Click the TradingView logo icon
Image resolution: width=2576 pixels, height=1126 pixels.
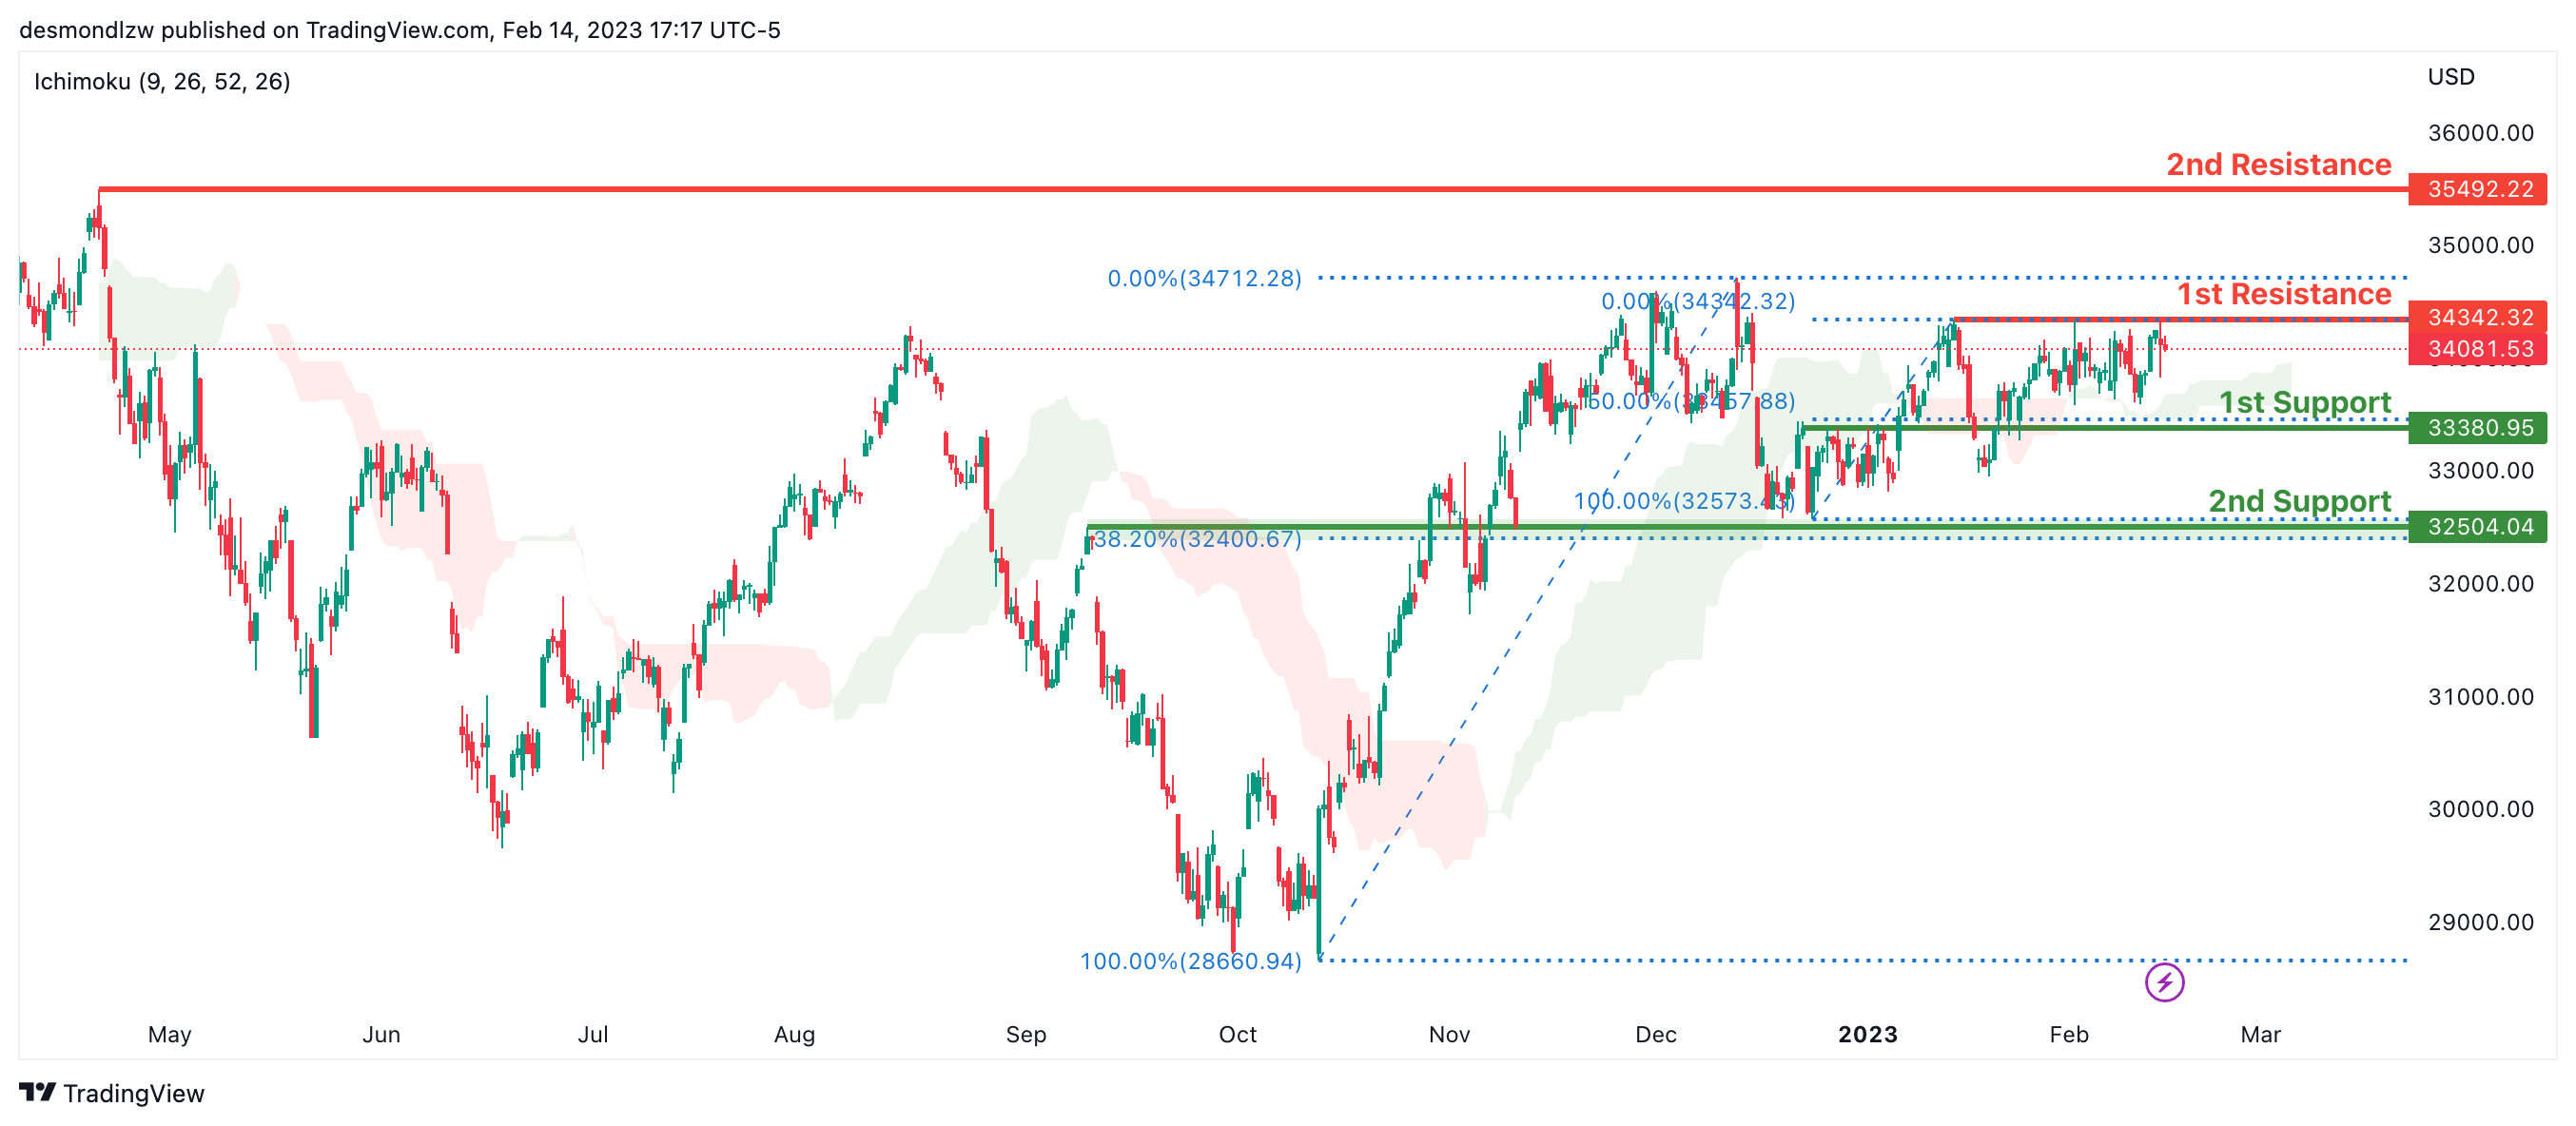click(37, 1092)
